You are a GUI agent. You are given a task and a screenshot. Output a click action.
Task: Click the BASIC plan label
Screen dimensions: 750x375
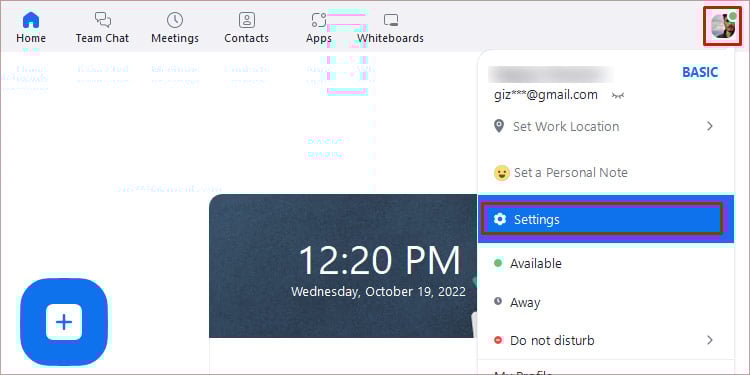point(700,72)
